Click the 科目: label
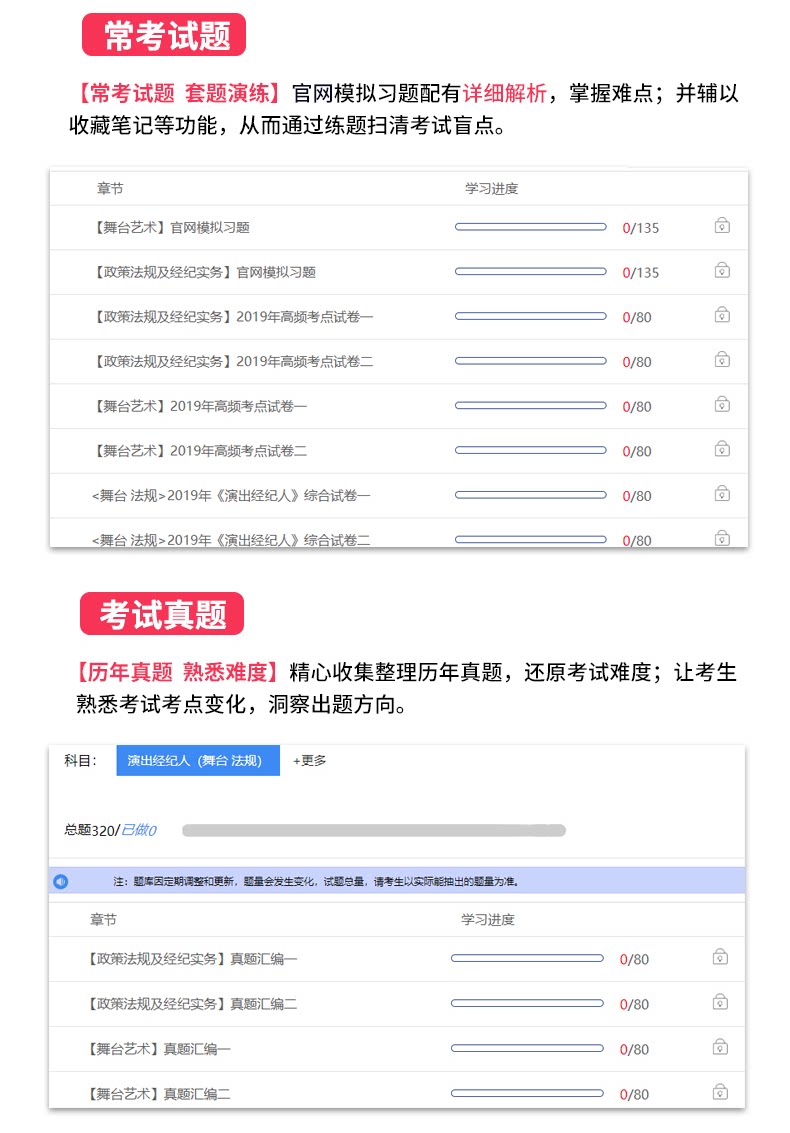This screenshot has width=790, height=1133. (x=80, y=760)
